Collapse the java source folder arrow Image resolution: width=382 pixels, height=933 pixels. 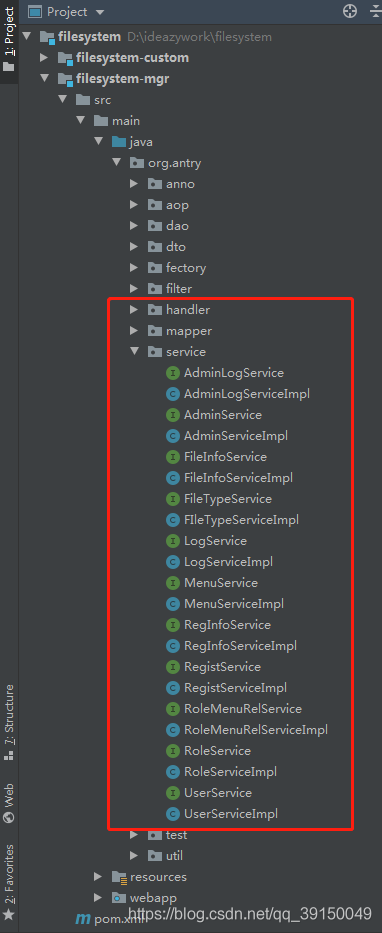click(x=98, y=142)
